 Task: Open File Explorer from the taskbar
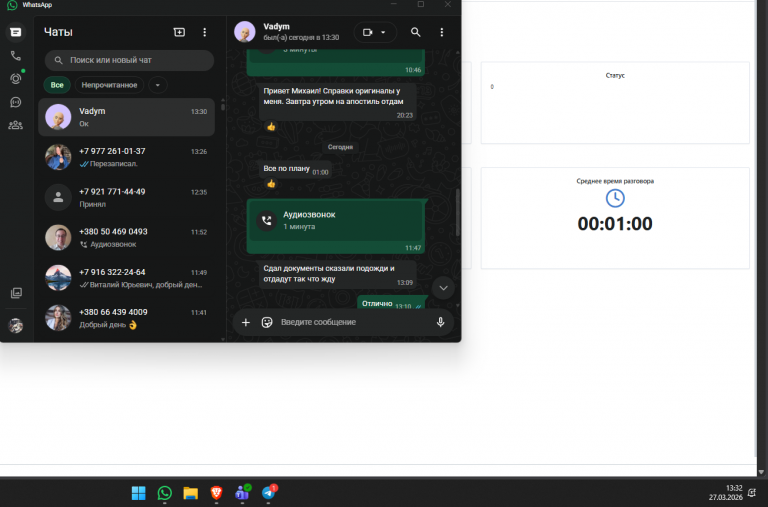click(191, 493)
